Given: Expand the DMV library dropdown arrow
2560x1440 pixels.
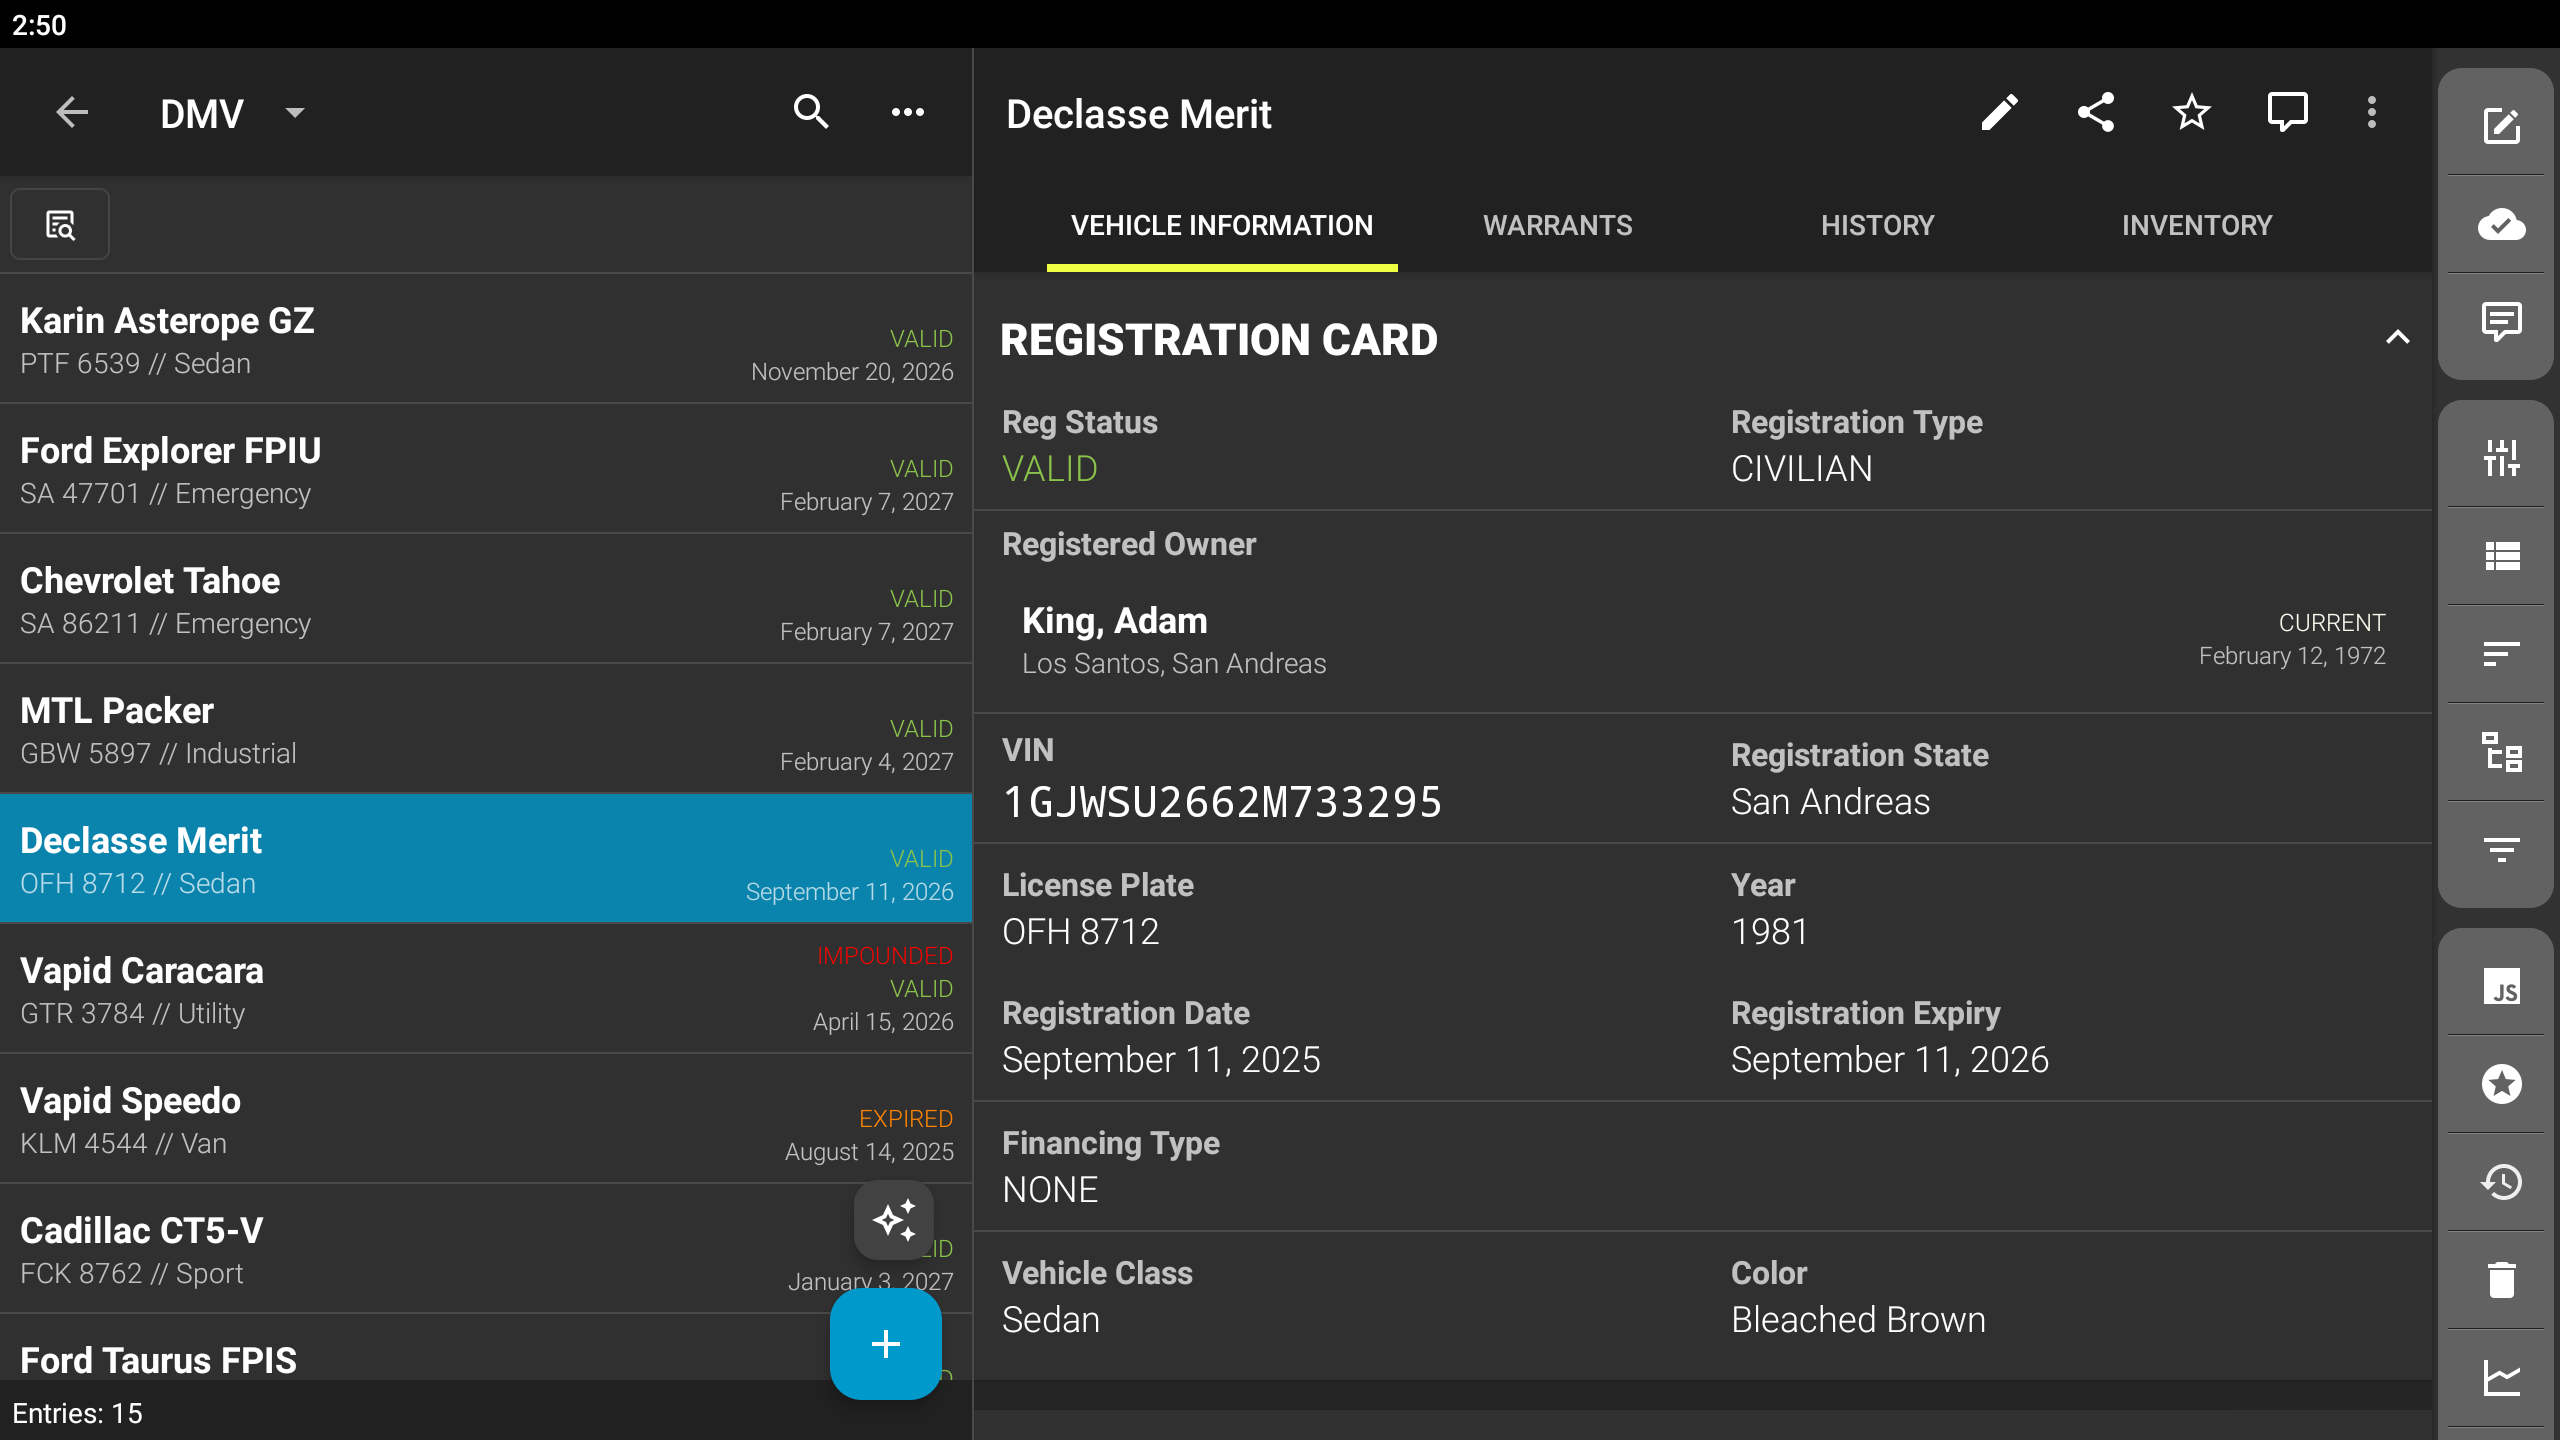Looking at the screenshot, I should pos(294,113).
